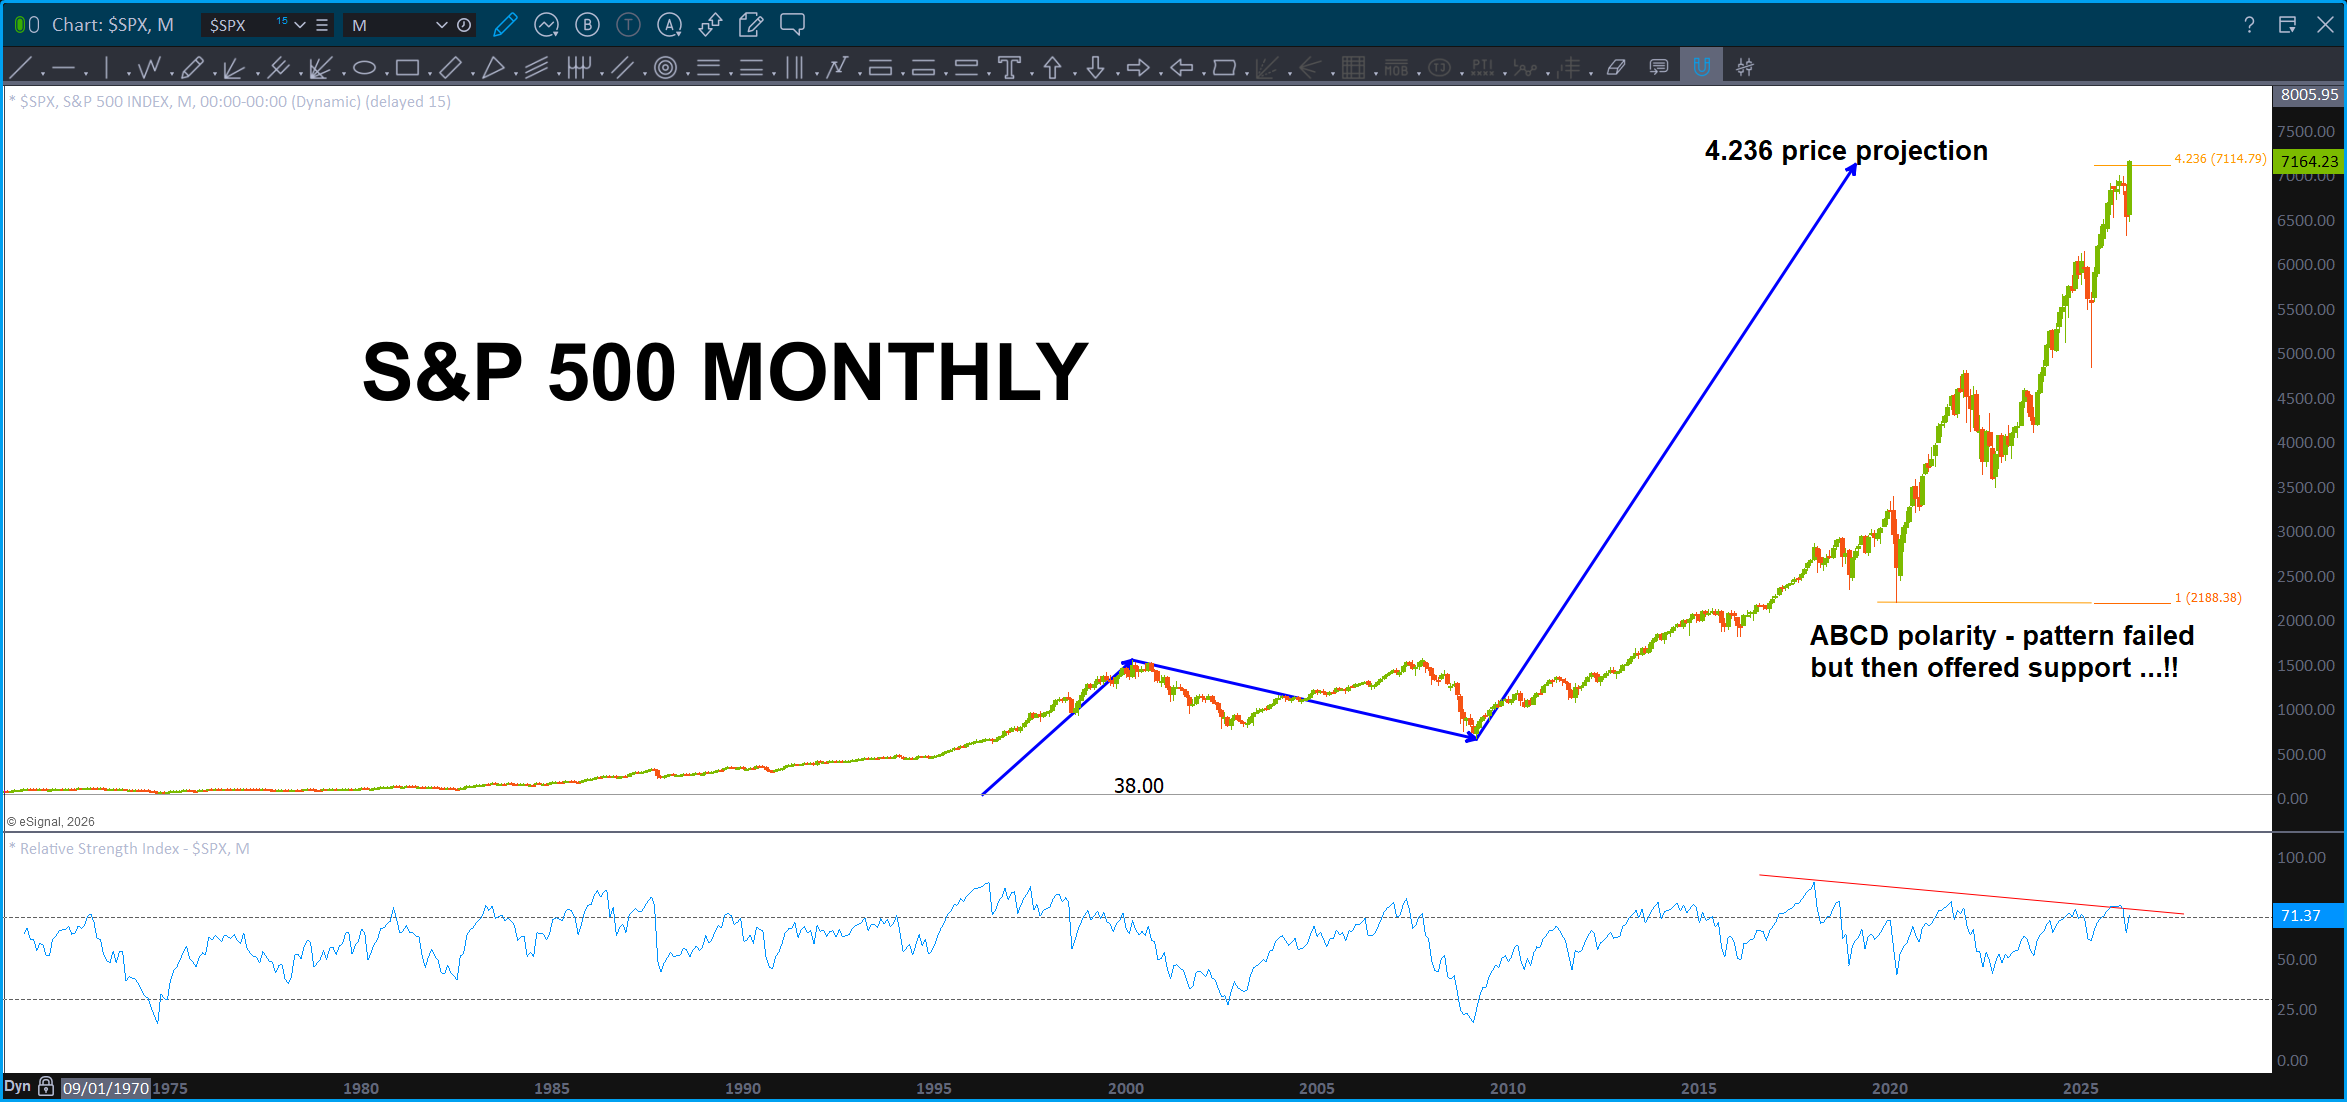2347x1102 pixels.
Task: Choose the text annotation tool
Action: 1009,68
